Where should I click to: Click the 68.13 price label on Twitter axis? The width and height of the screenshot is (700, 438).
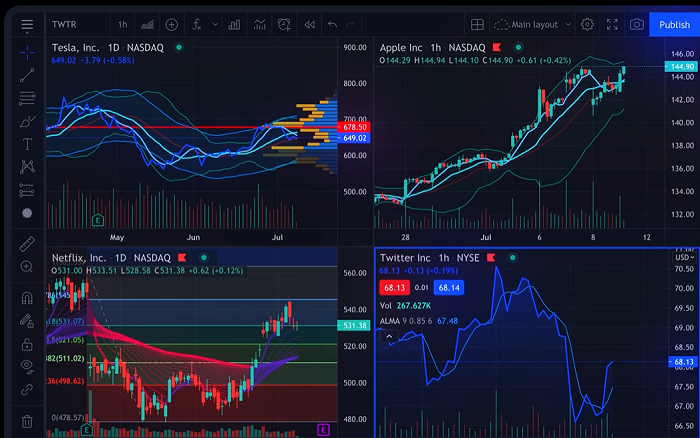pos(683,362)
